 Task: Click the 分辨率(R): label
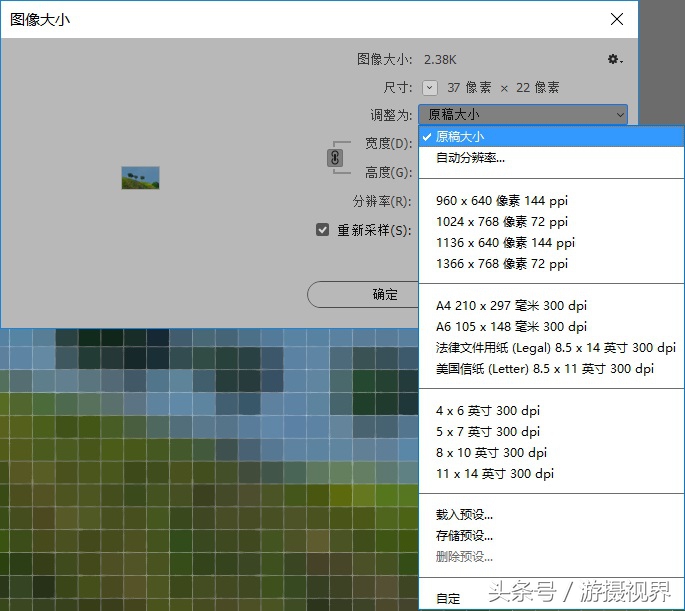coord(382,201)
